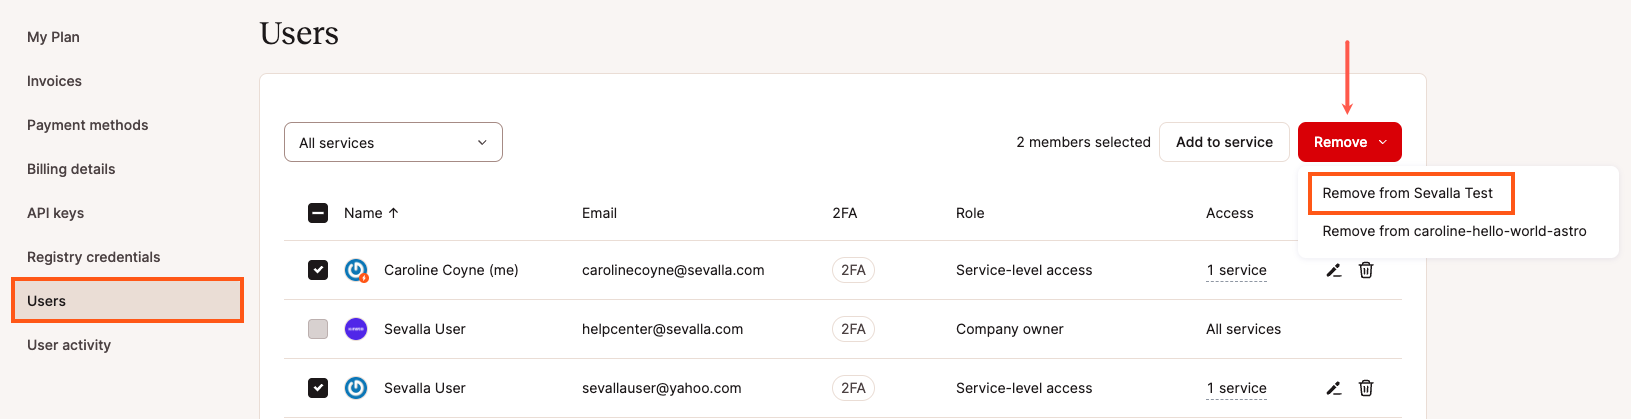This screenshot has height=419, width=1631.
Task: Click Caroline Coyne's avatar icon
Action: pyautogui.click(x=356, y=270)
